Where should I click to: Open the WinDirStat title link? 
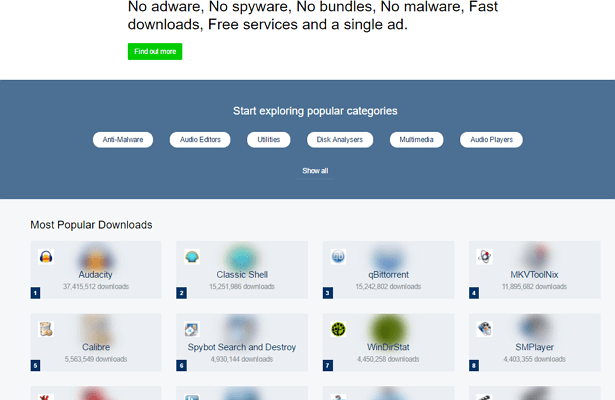pyautogui.click(x=388, y=347)
